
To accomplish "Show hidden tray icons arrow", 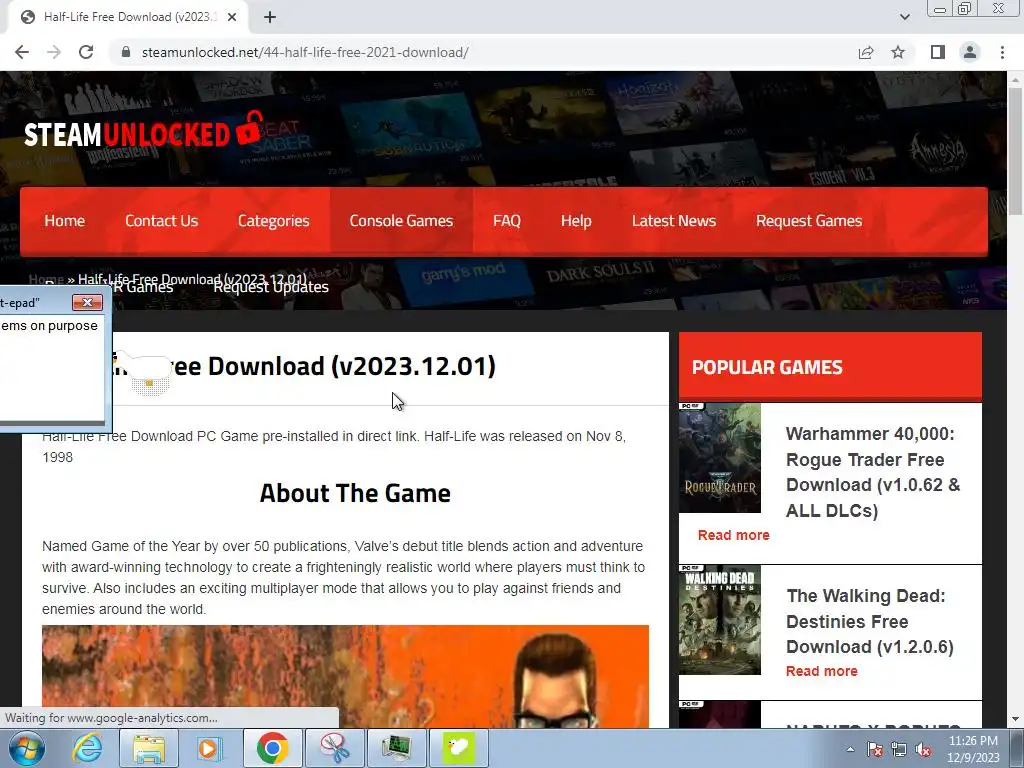I will pos(850,749).
